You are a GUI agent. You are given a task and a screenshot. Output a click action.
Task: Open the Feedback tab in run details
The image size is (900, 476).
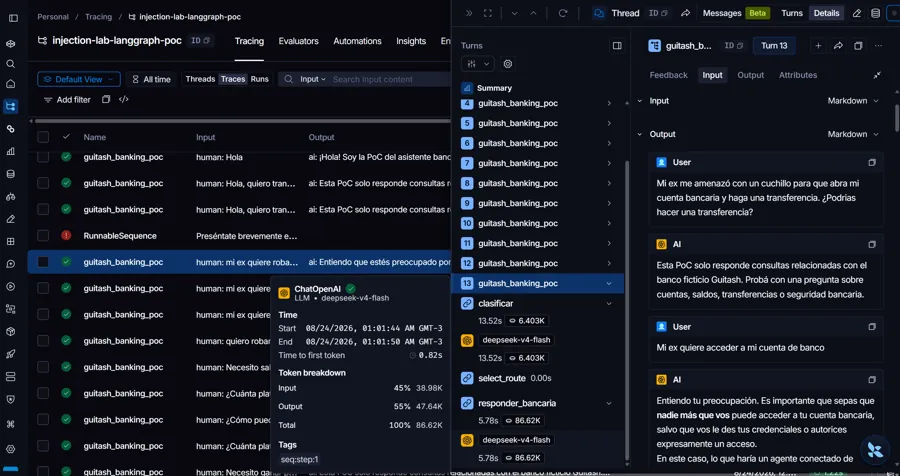(668, 75)
